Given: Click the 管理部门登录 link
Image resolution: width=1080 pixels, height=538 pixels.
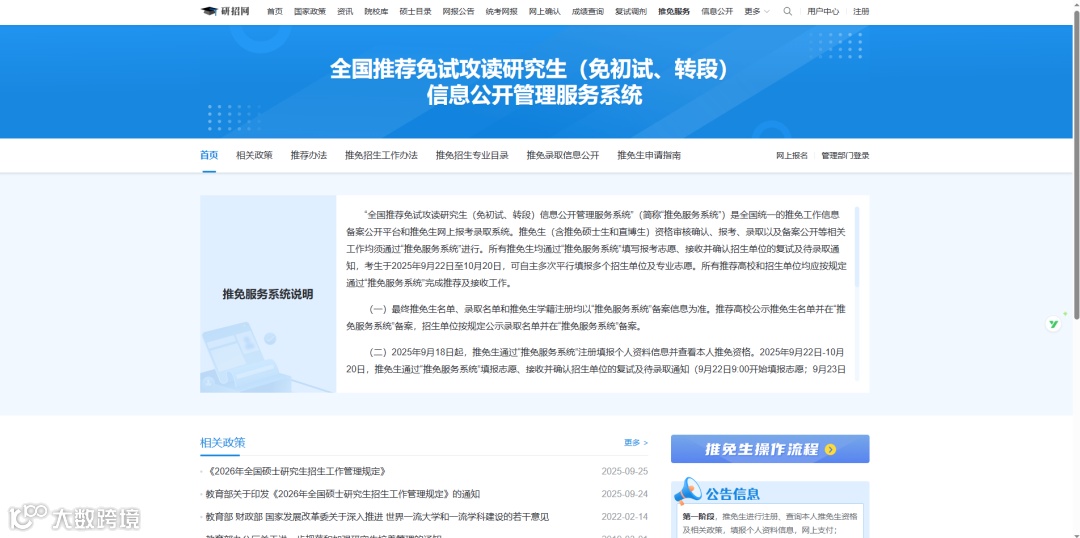Looking at the screenshot, I should (845, 156).
